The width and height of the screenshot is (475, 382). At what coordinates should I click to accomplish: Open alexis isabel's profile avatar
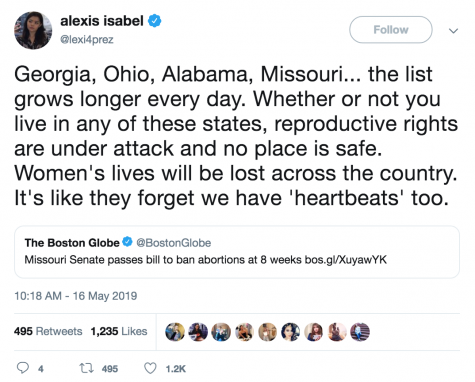tap(33, 30)
